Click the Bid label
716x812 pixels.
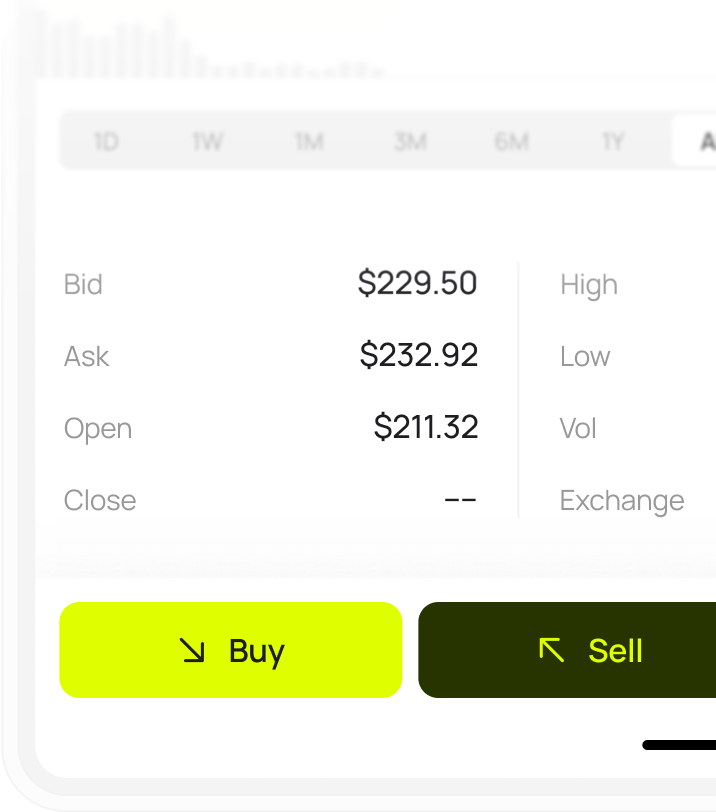83,284
